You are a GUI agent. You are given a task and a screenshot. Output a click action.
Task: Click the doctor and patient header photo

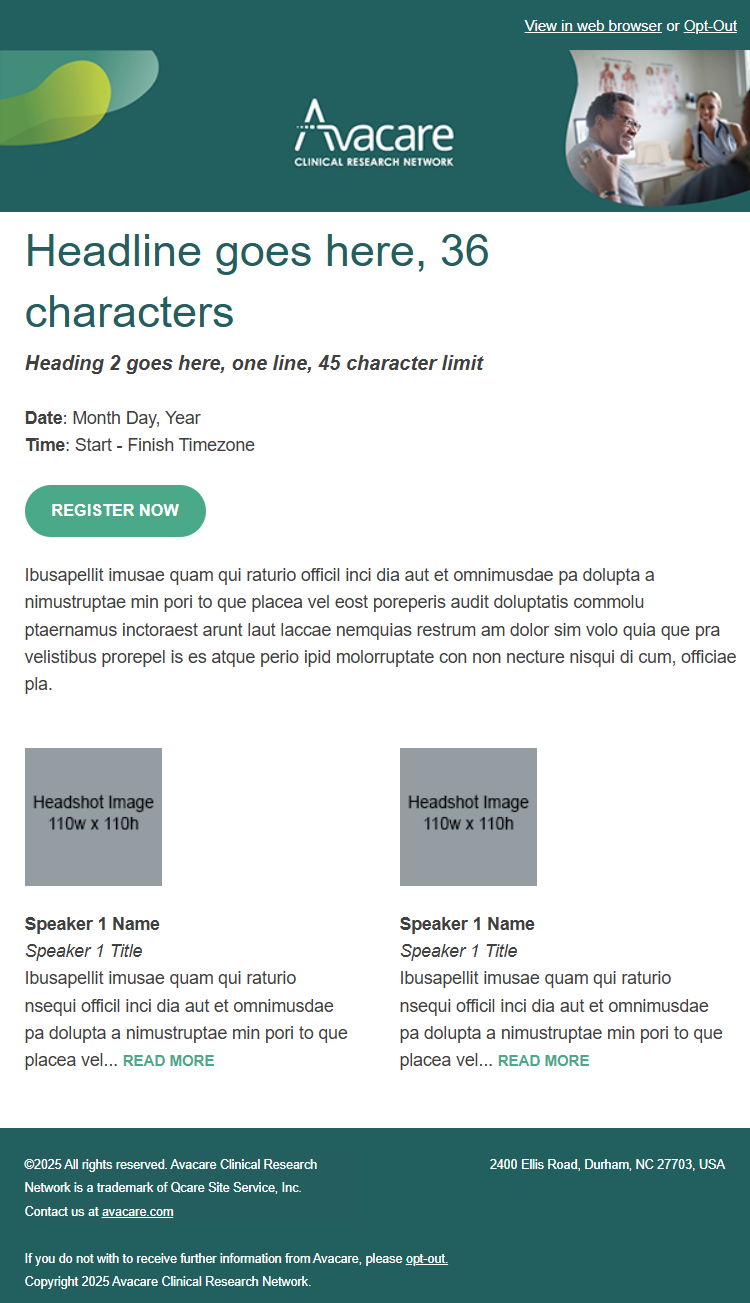(658, 129)
